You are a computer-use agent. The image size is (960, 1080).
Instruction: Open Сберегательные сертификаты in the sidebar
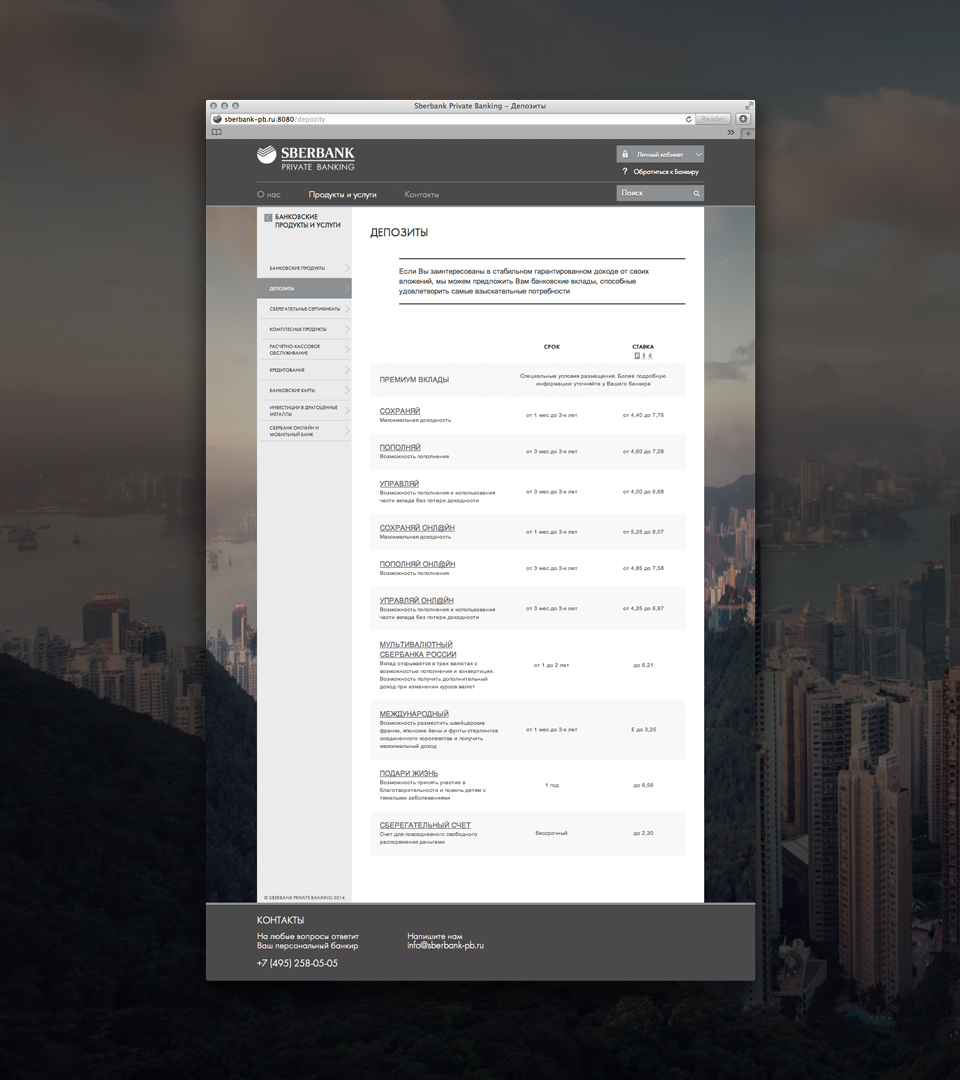tap(304, 309)
